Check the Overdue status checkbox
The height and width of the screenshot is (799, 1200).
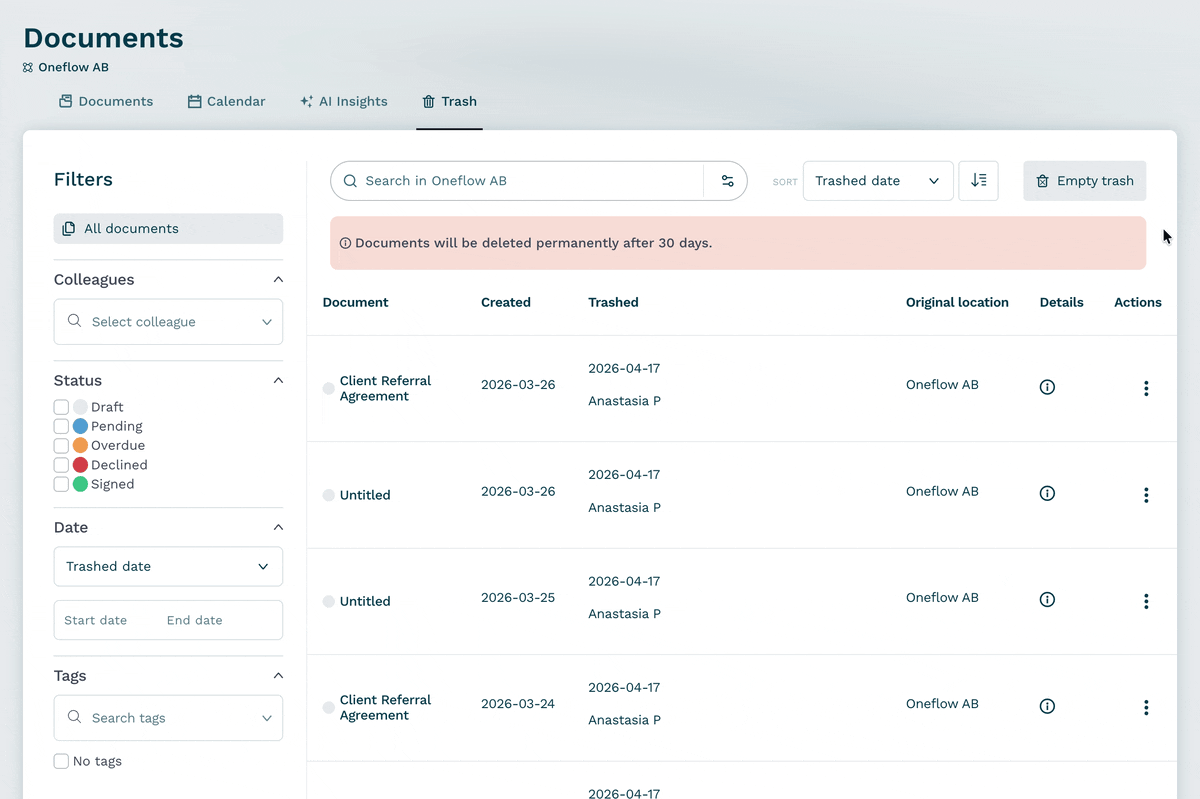pyautogui.click(x=61, y=445)
